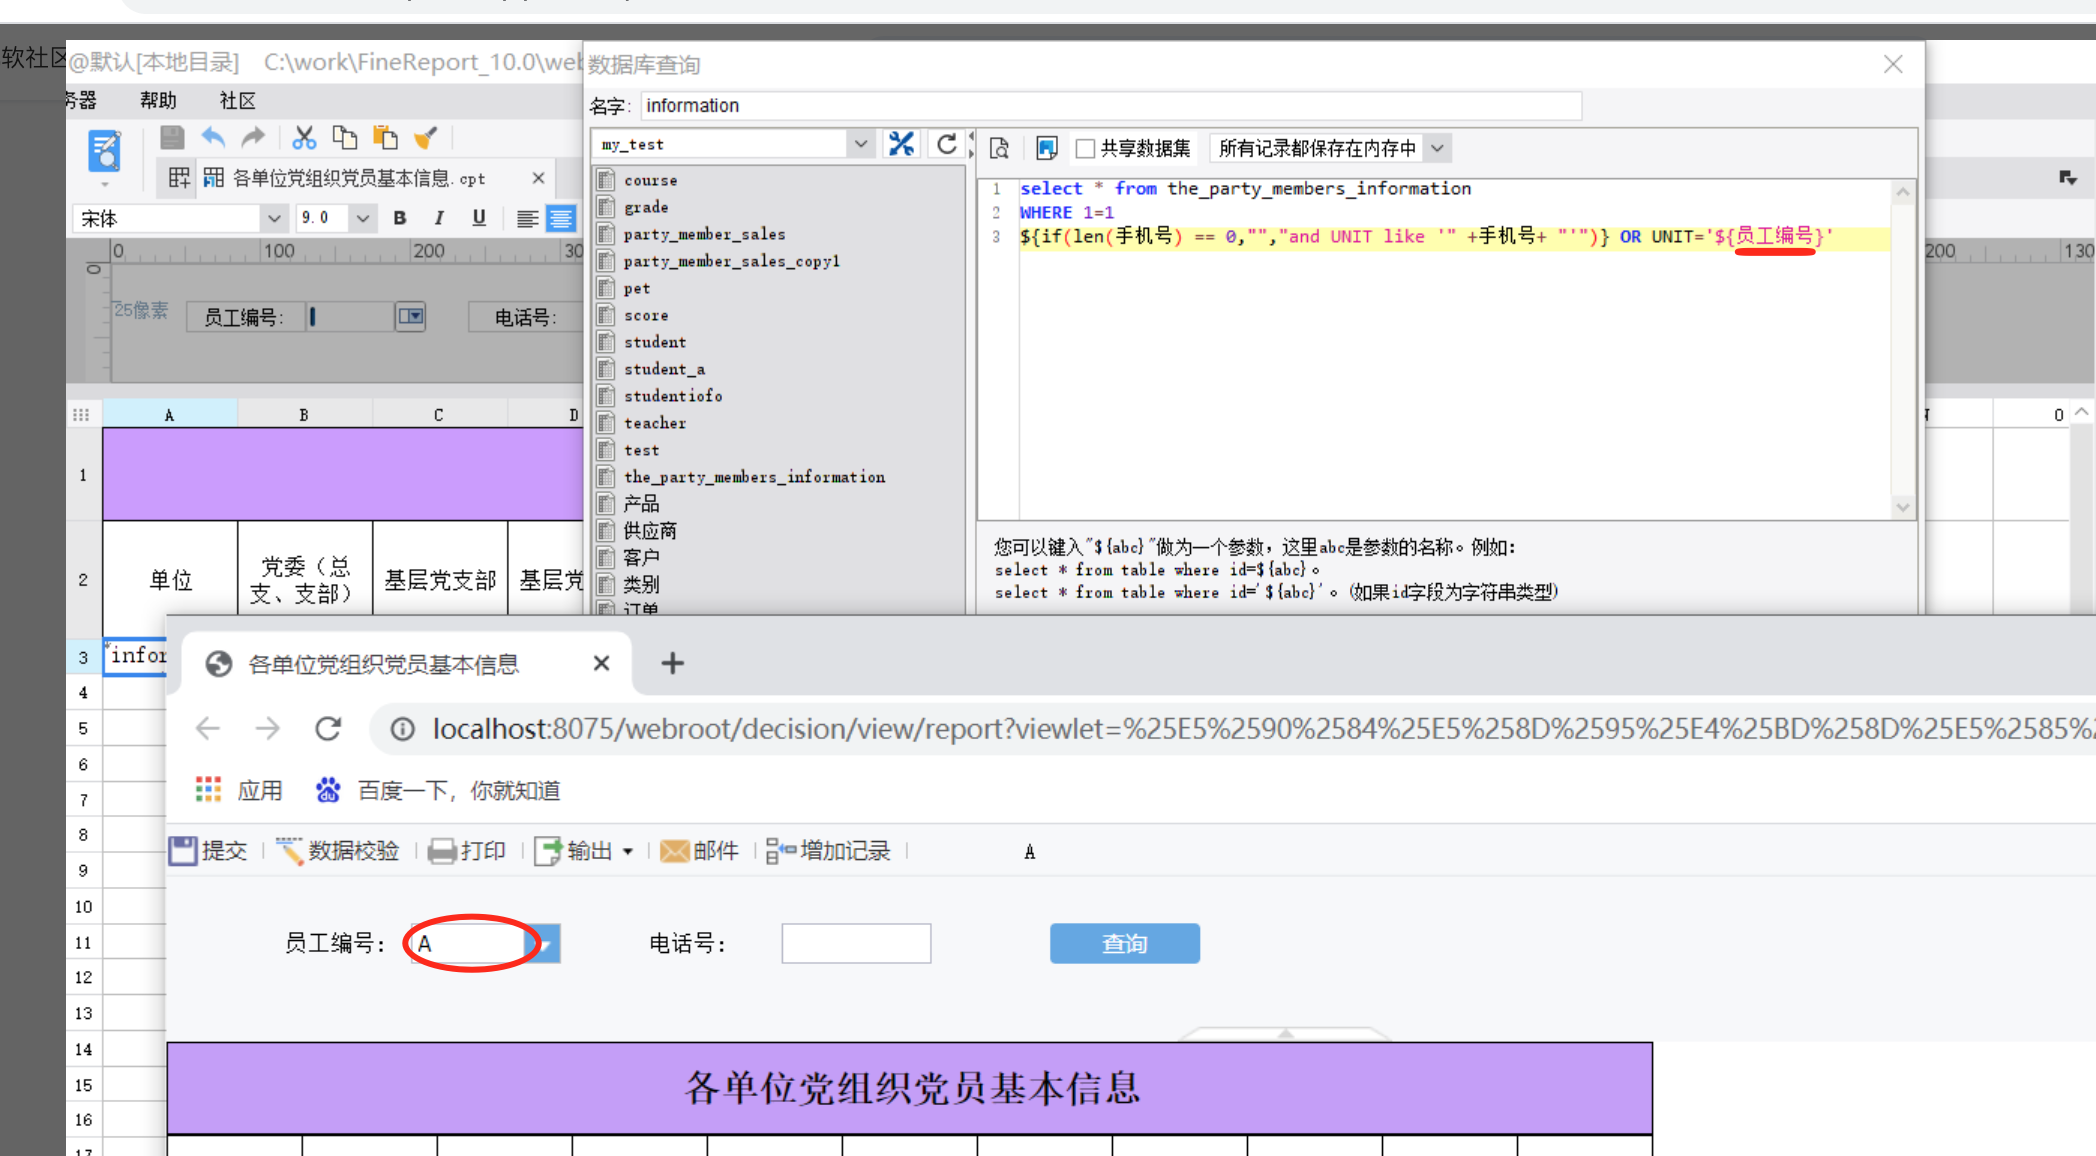
Task: Click the database connection settings icon
Action: coord(901,145)
